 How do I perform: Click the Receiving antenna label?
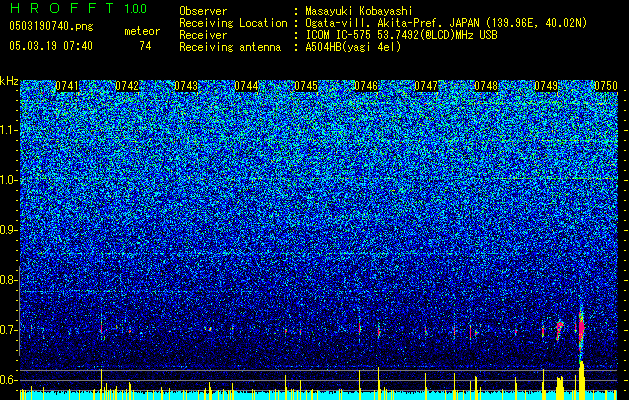coord(230,47)
